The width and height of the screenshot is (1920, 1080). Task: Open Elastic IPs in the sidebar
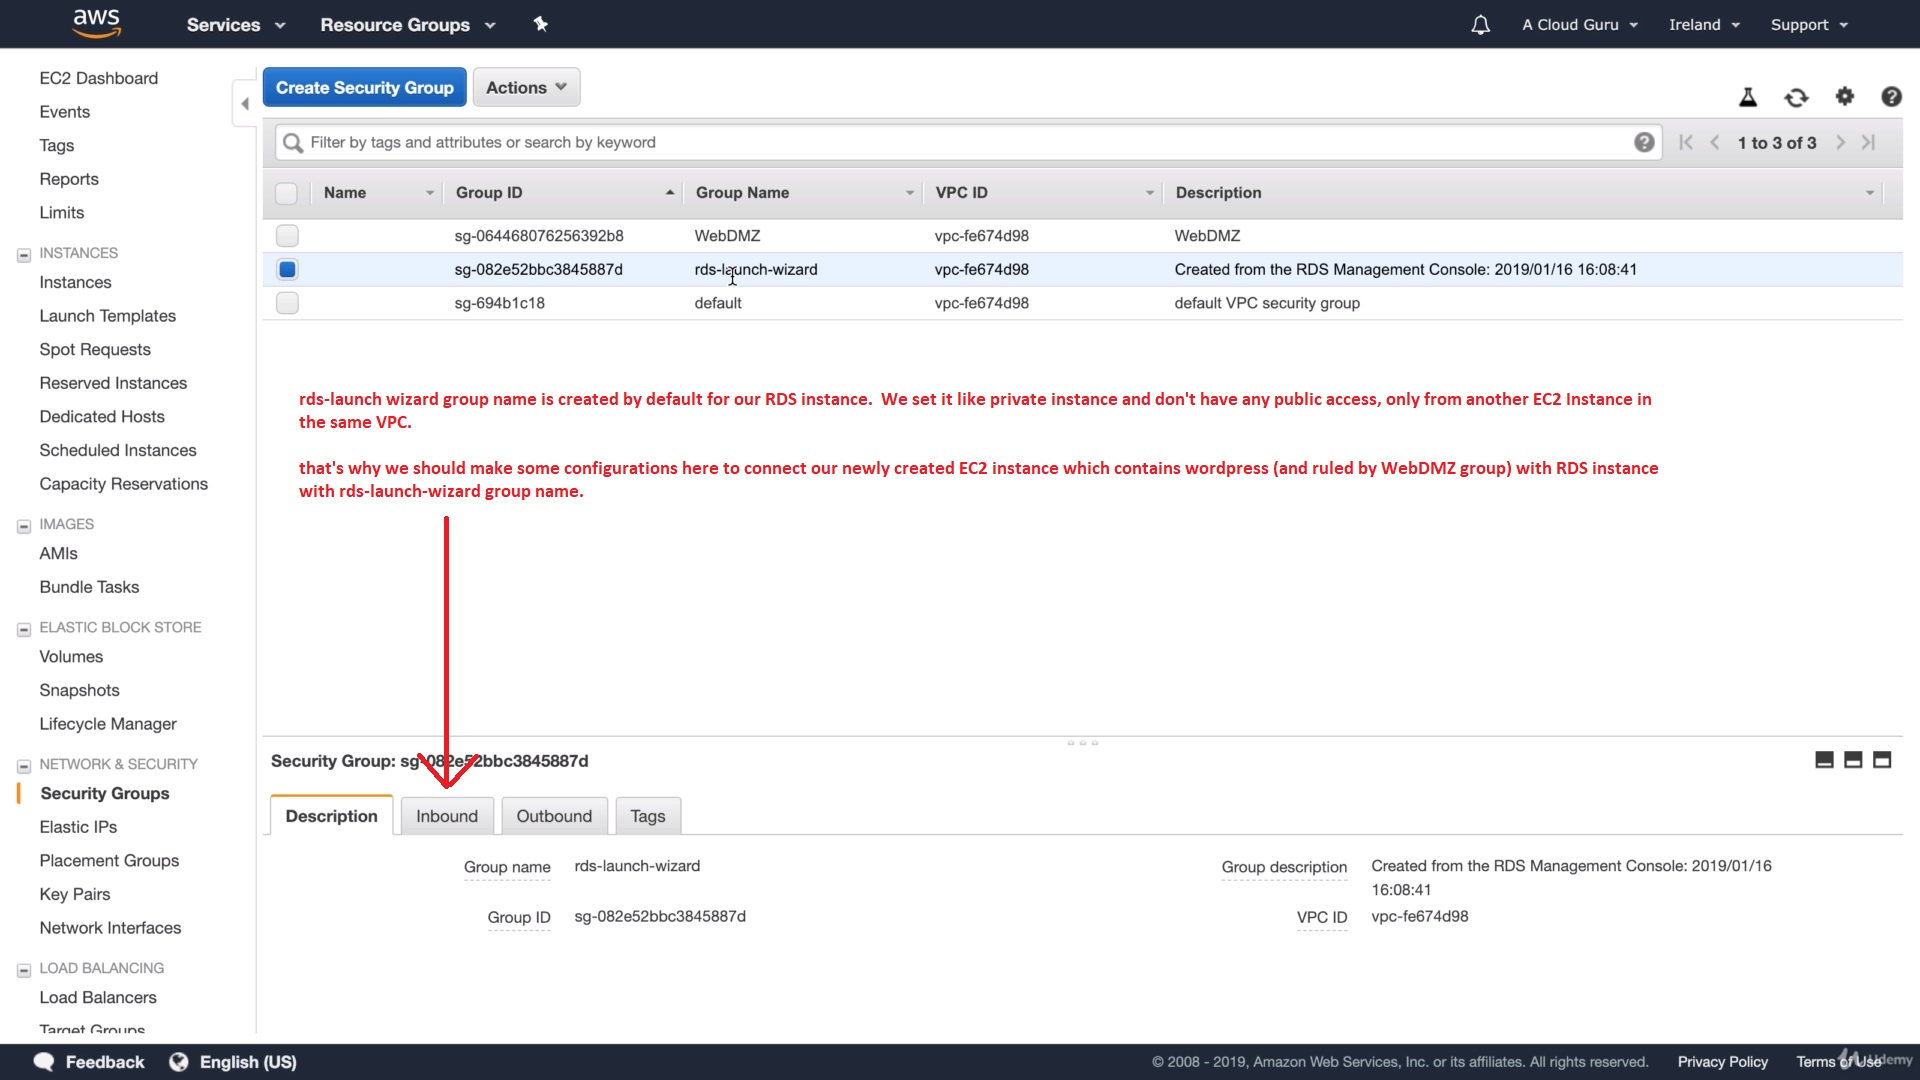click(78, 827)
